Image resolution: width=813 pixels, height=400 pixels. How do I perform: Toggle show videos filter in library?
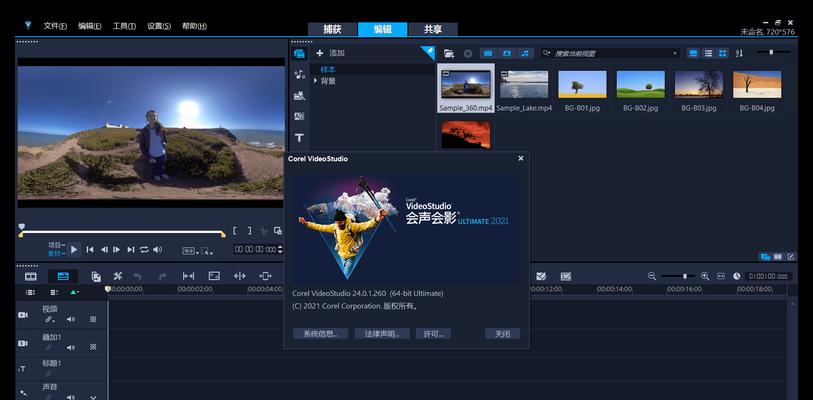pos(488,53)
